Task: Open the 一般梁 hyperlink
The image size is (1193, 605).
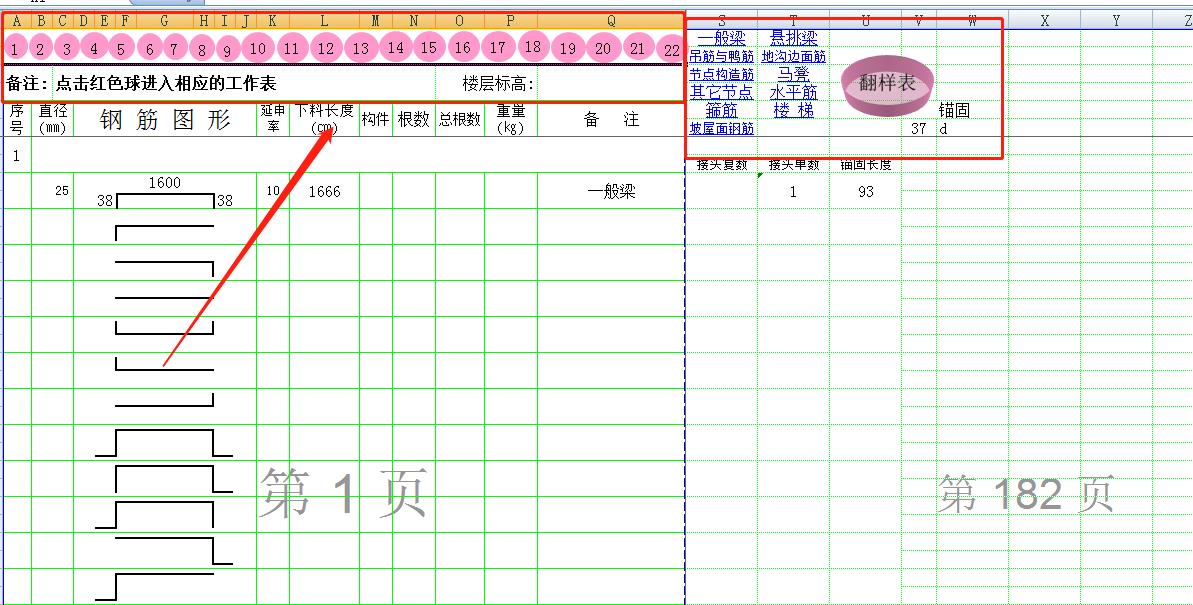Action: coord(721,38)
